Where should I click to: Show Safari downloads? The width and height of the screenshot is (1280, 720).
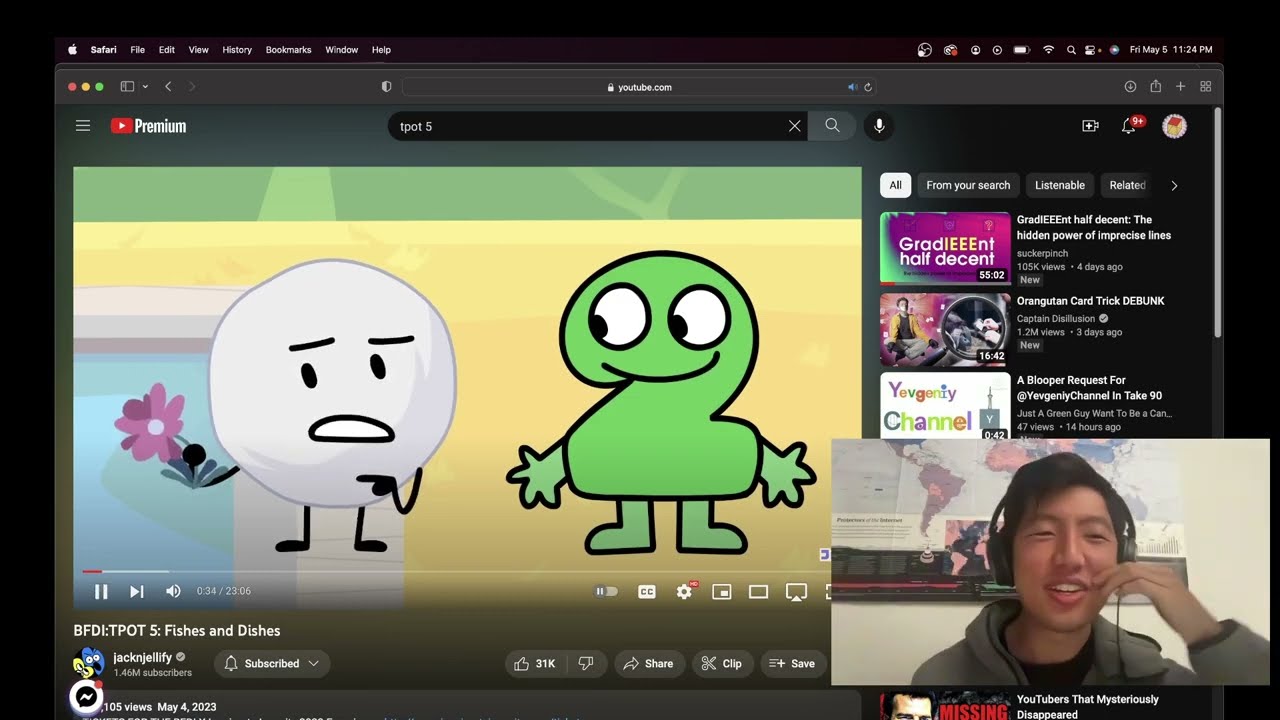coord(1130,87)
